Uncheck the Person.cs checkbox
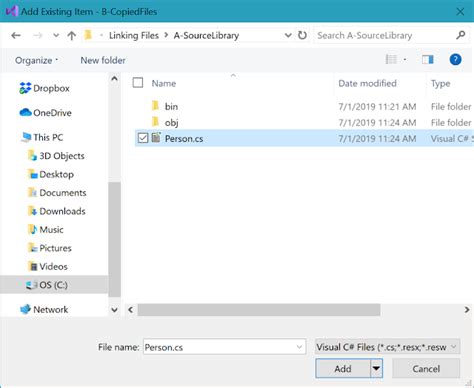This screenshot has width=474, height=388. tap(143, 138)
